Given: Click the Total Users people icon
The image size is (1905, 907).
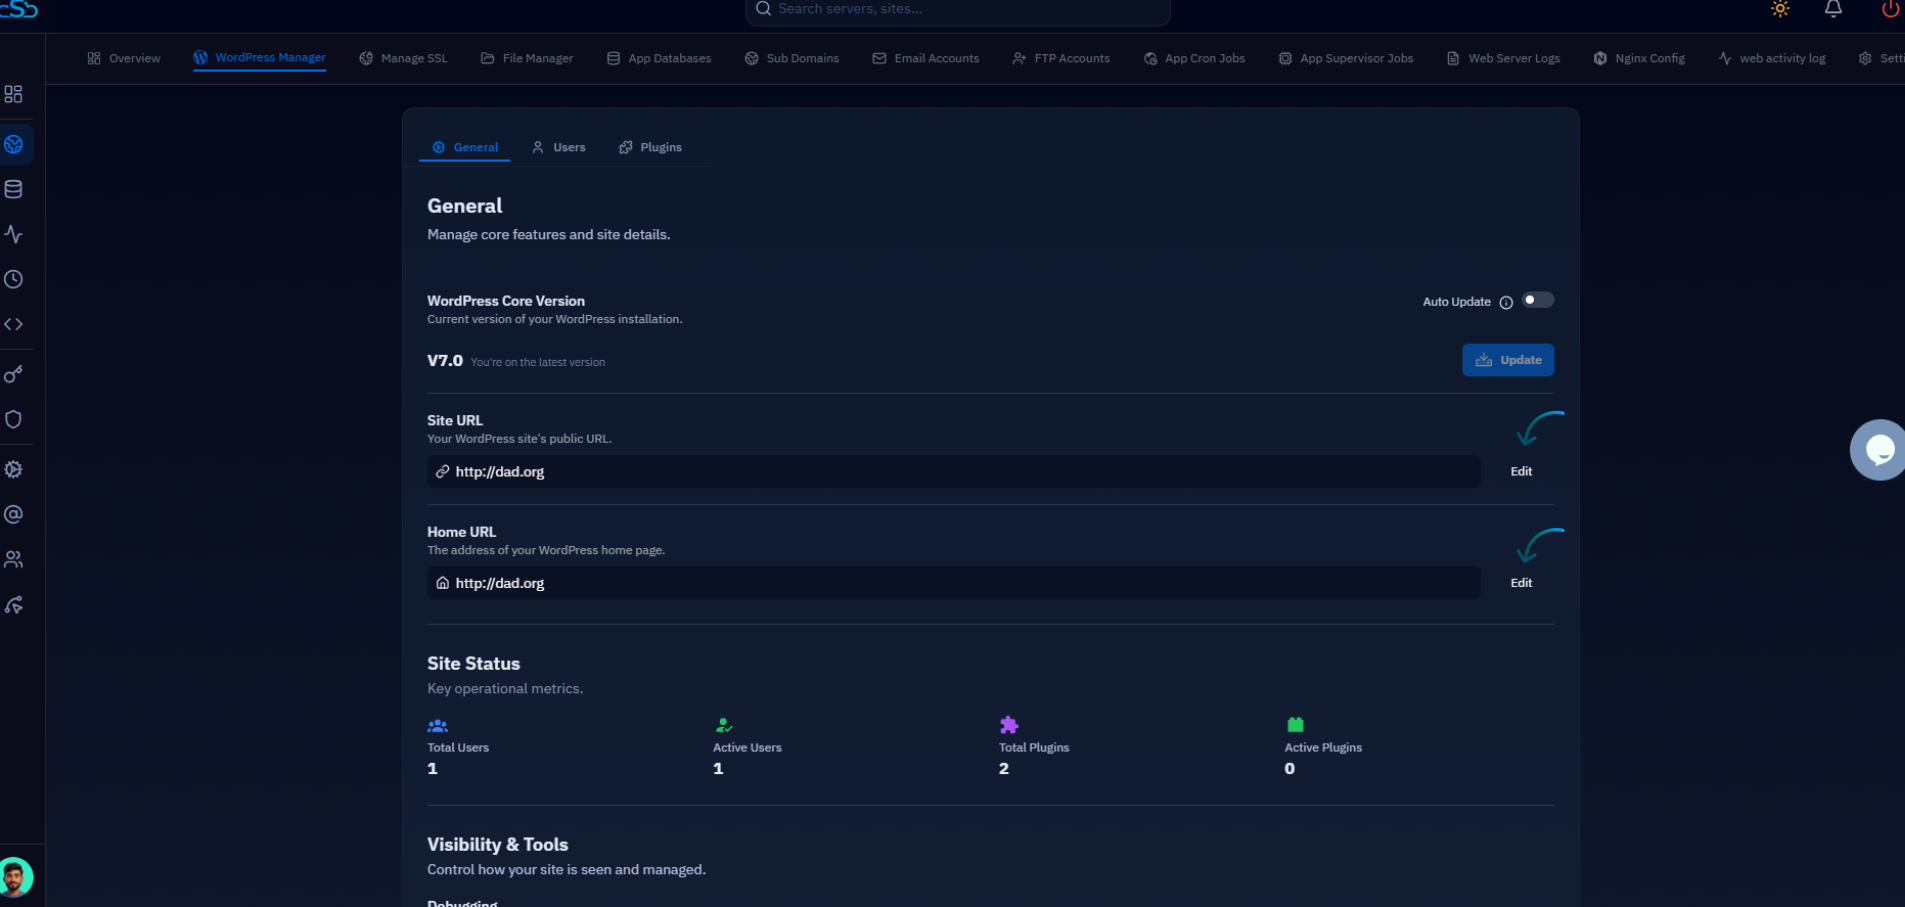Looking at the screenshot, I should (437, 726).
